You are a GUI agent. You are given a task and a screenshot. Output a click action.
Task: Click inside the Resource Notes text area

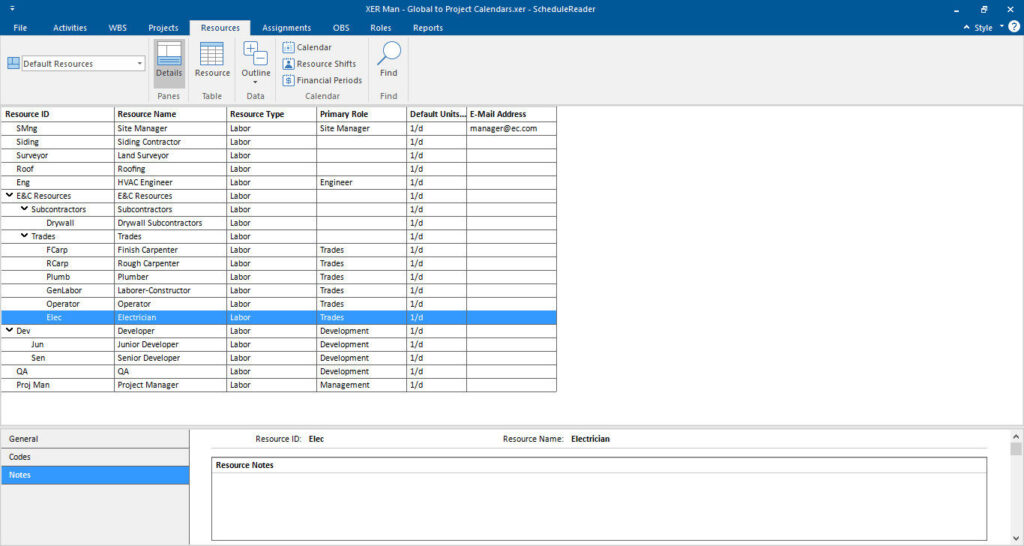point(599,506)
